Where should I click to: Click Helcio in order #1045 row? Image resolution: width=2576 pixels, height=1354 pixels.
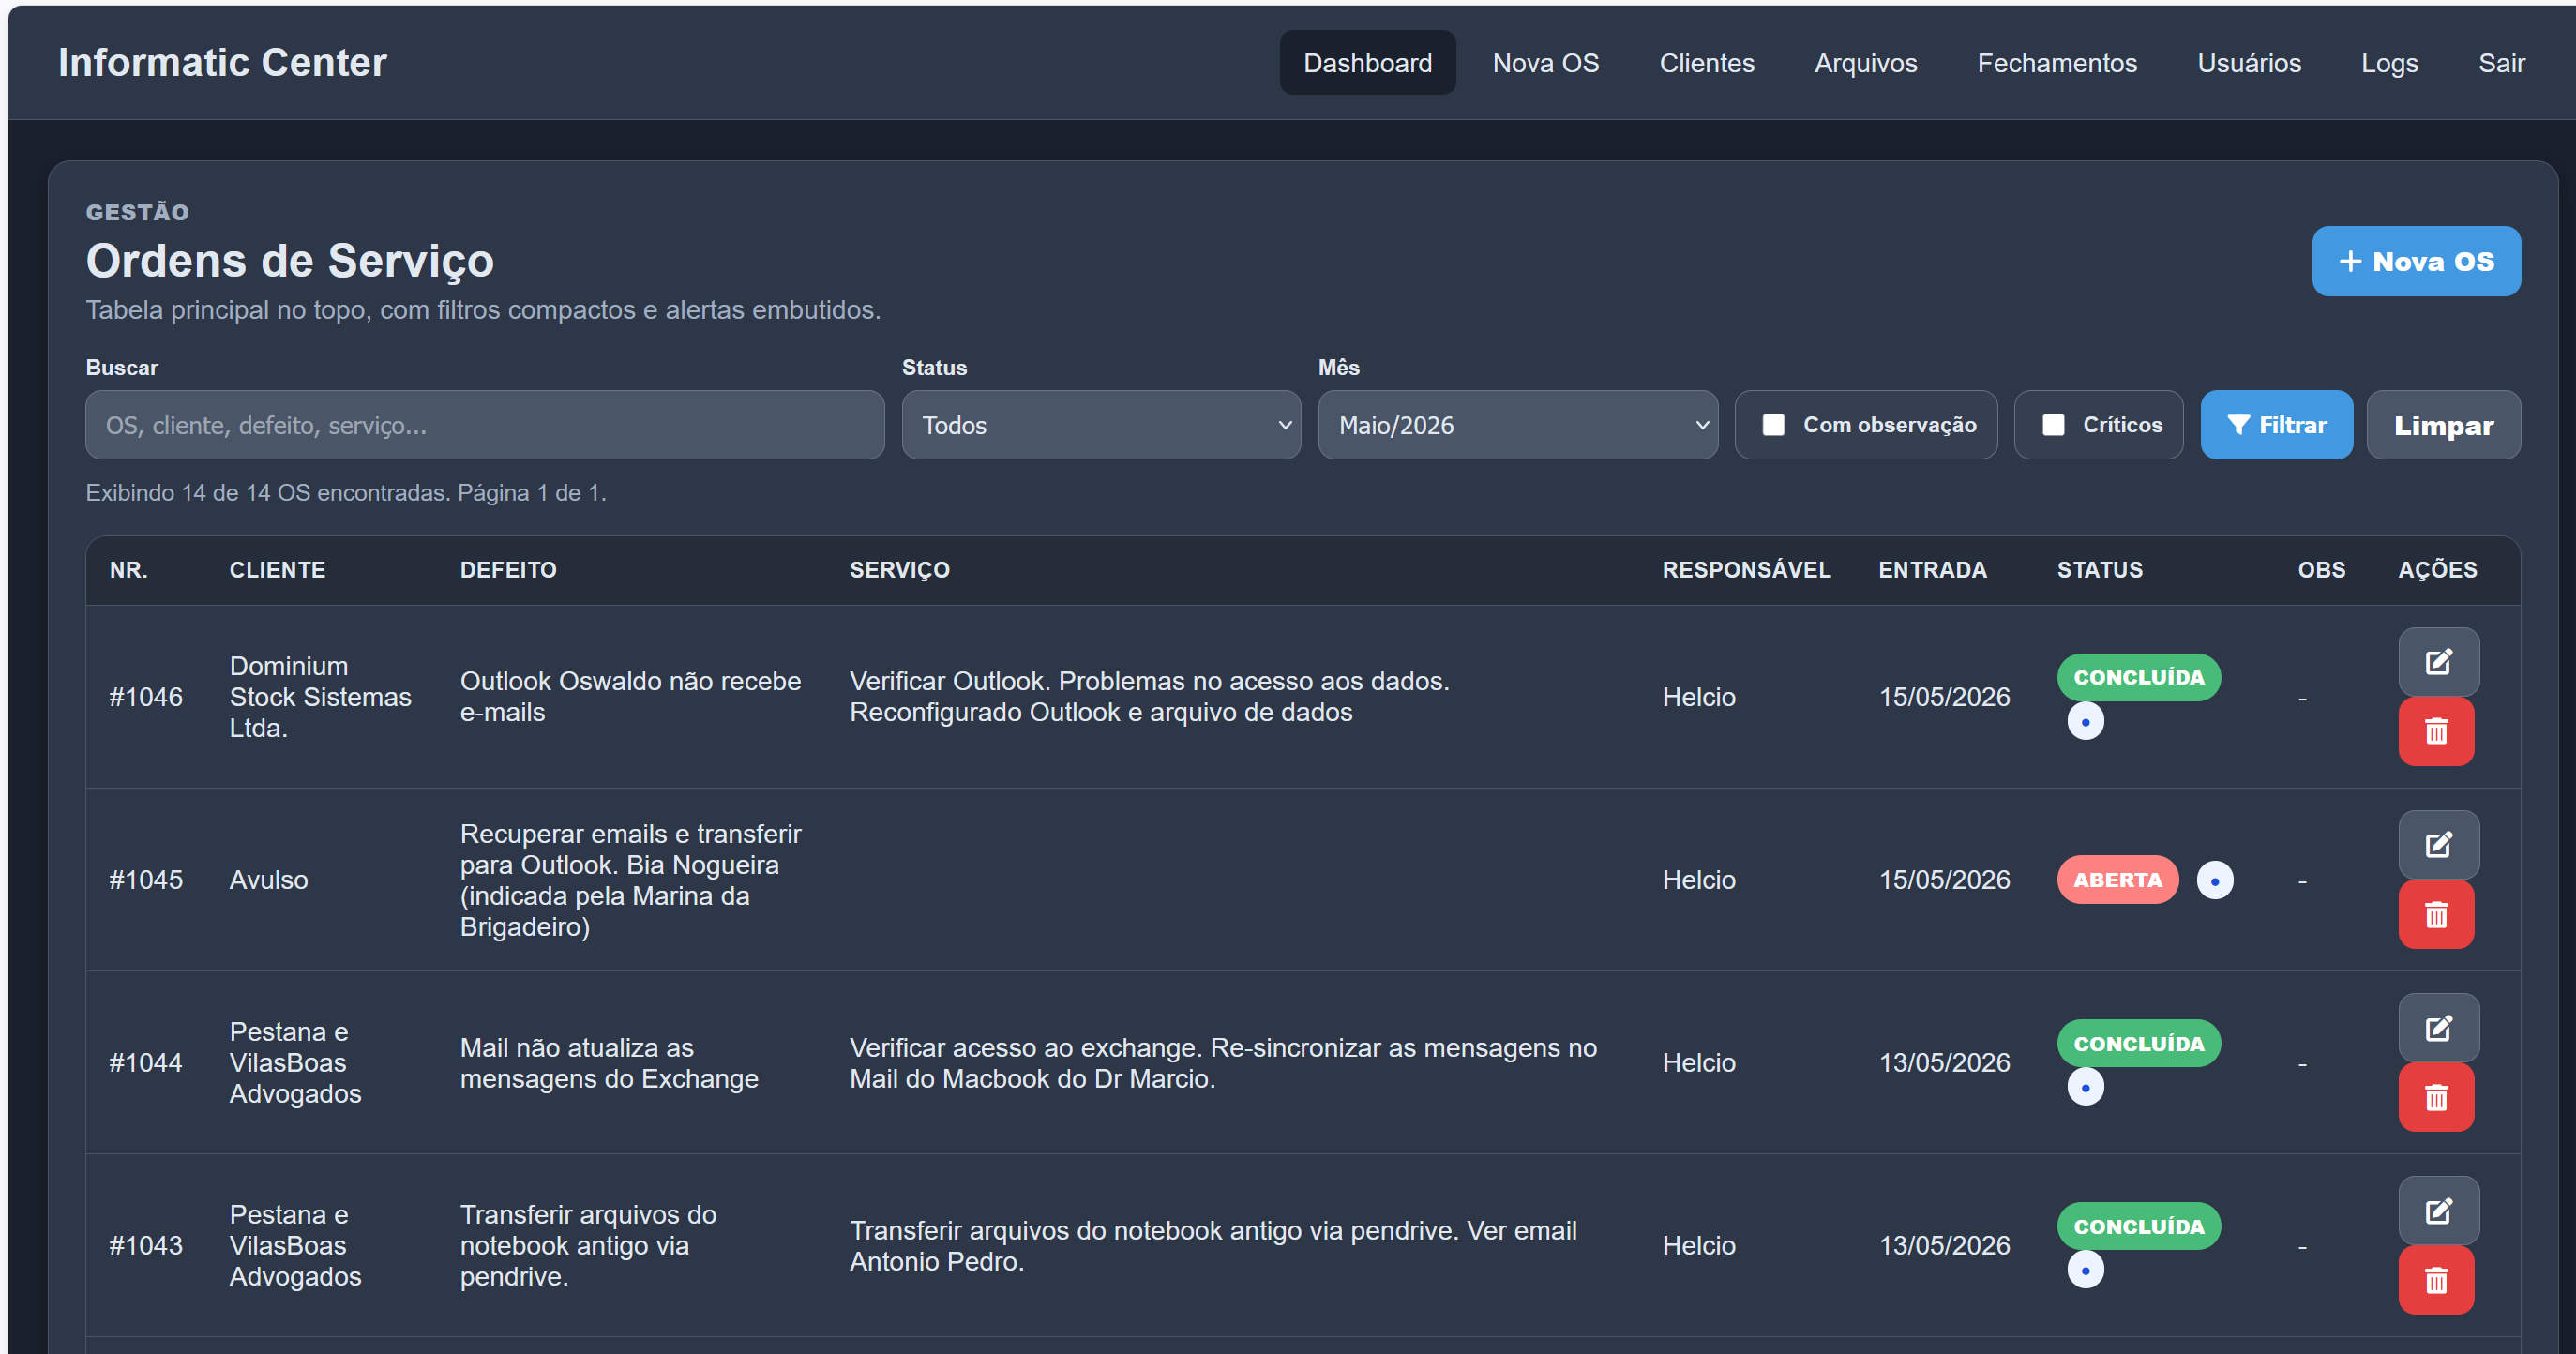coord(1698,880)
